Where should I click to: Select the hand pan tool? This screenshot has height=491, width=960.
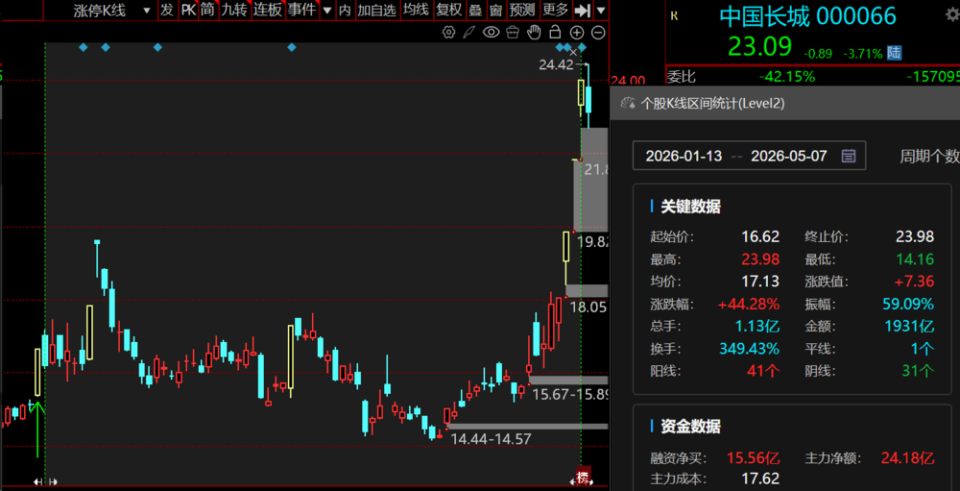[534, 32]
